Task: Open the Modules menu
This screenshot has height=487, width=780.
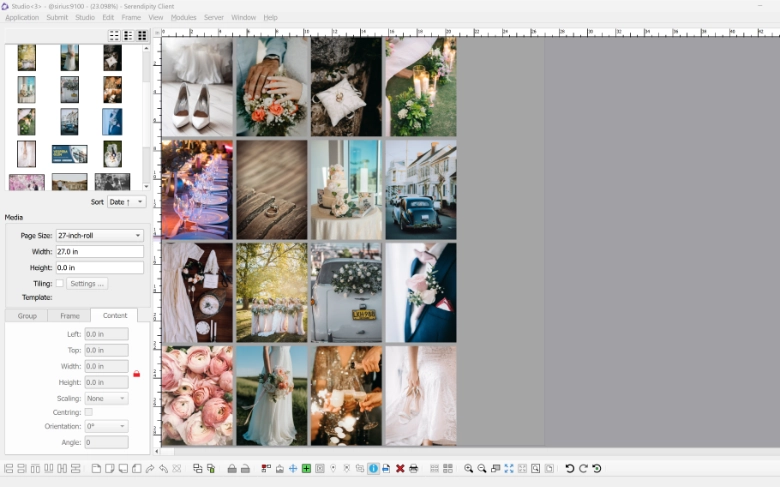Action: [183, 17]
